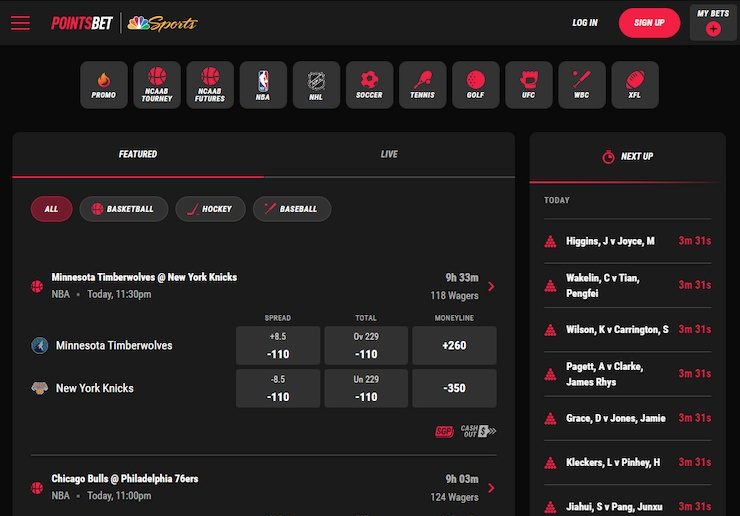740x516 pixels.
Task: Click the Bulls game basketball icon
Action: (x=37, y=488)
